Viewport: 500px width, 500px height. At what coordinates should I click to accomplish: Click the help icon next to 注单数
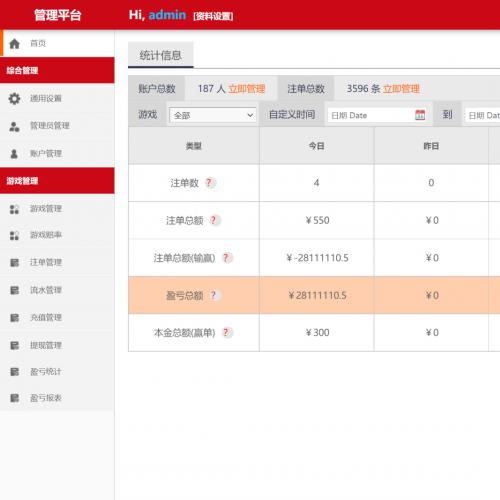pos(209,183)
